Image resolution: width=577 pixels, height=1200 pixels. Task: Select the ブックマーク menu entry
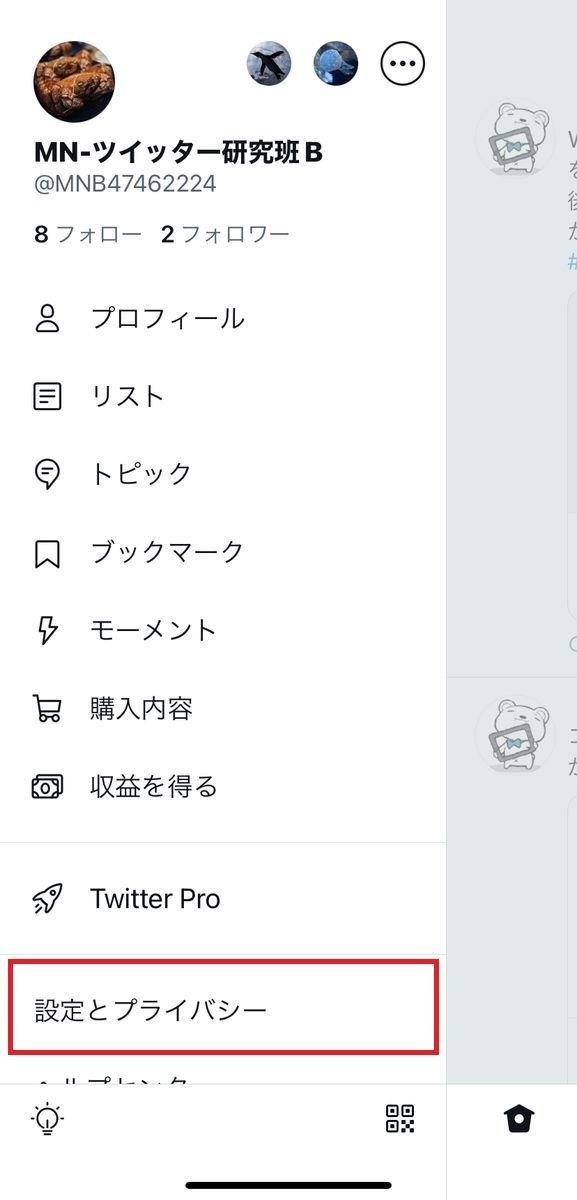coord(223,553)
